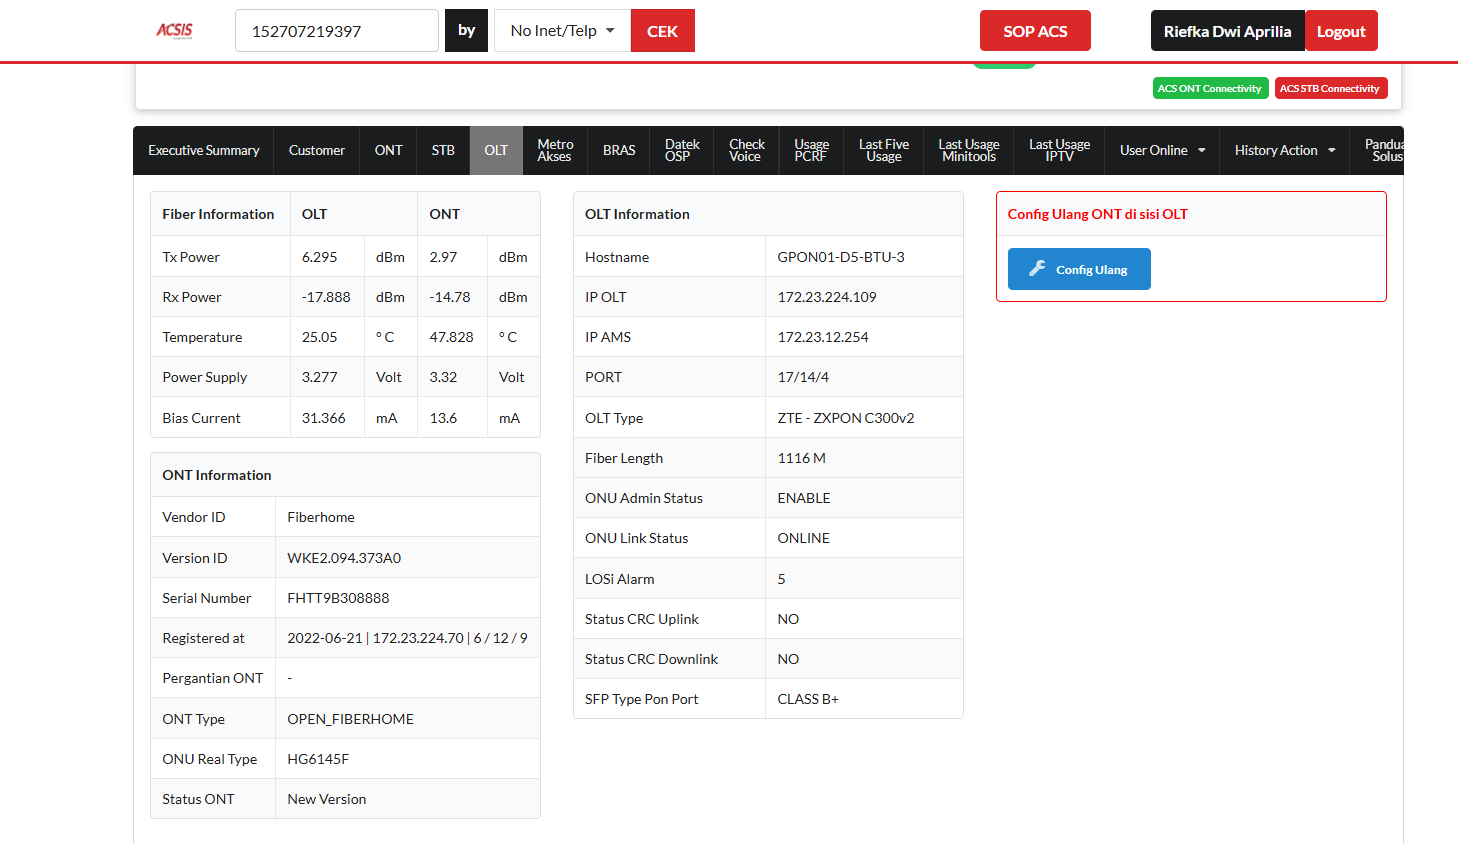Select ONT Type value OPEN_FIBERHOME

(350, 719)
